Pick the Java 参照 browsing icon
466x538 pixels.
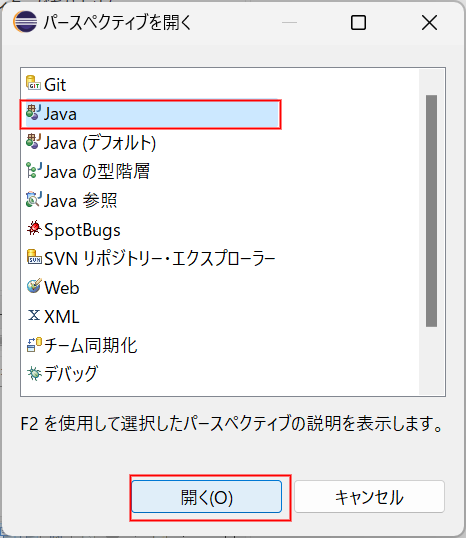[33, 199]
